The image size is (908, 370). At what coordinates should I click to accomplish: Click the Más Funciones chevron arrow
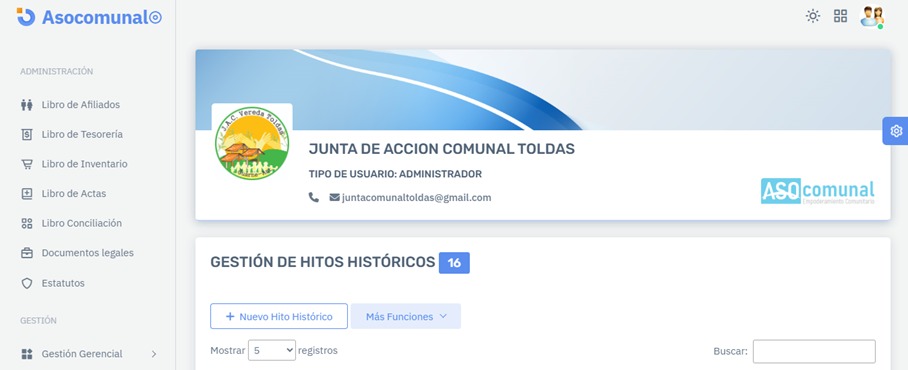tap(443, 317)
